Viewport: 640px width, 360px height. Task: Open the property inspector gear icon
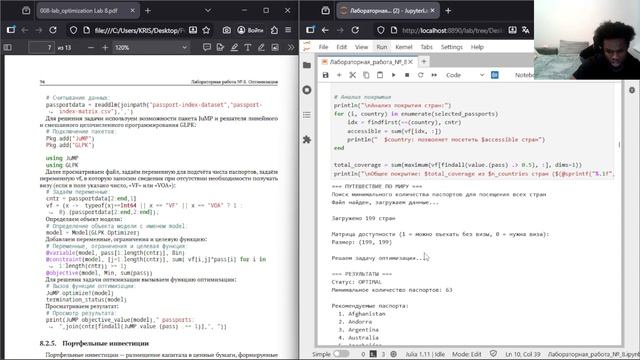632,90
